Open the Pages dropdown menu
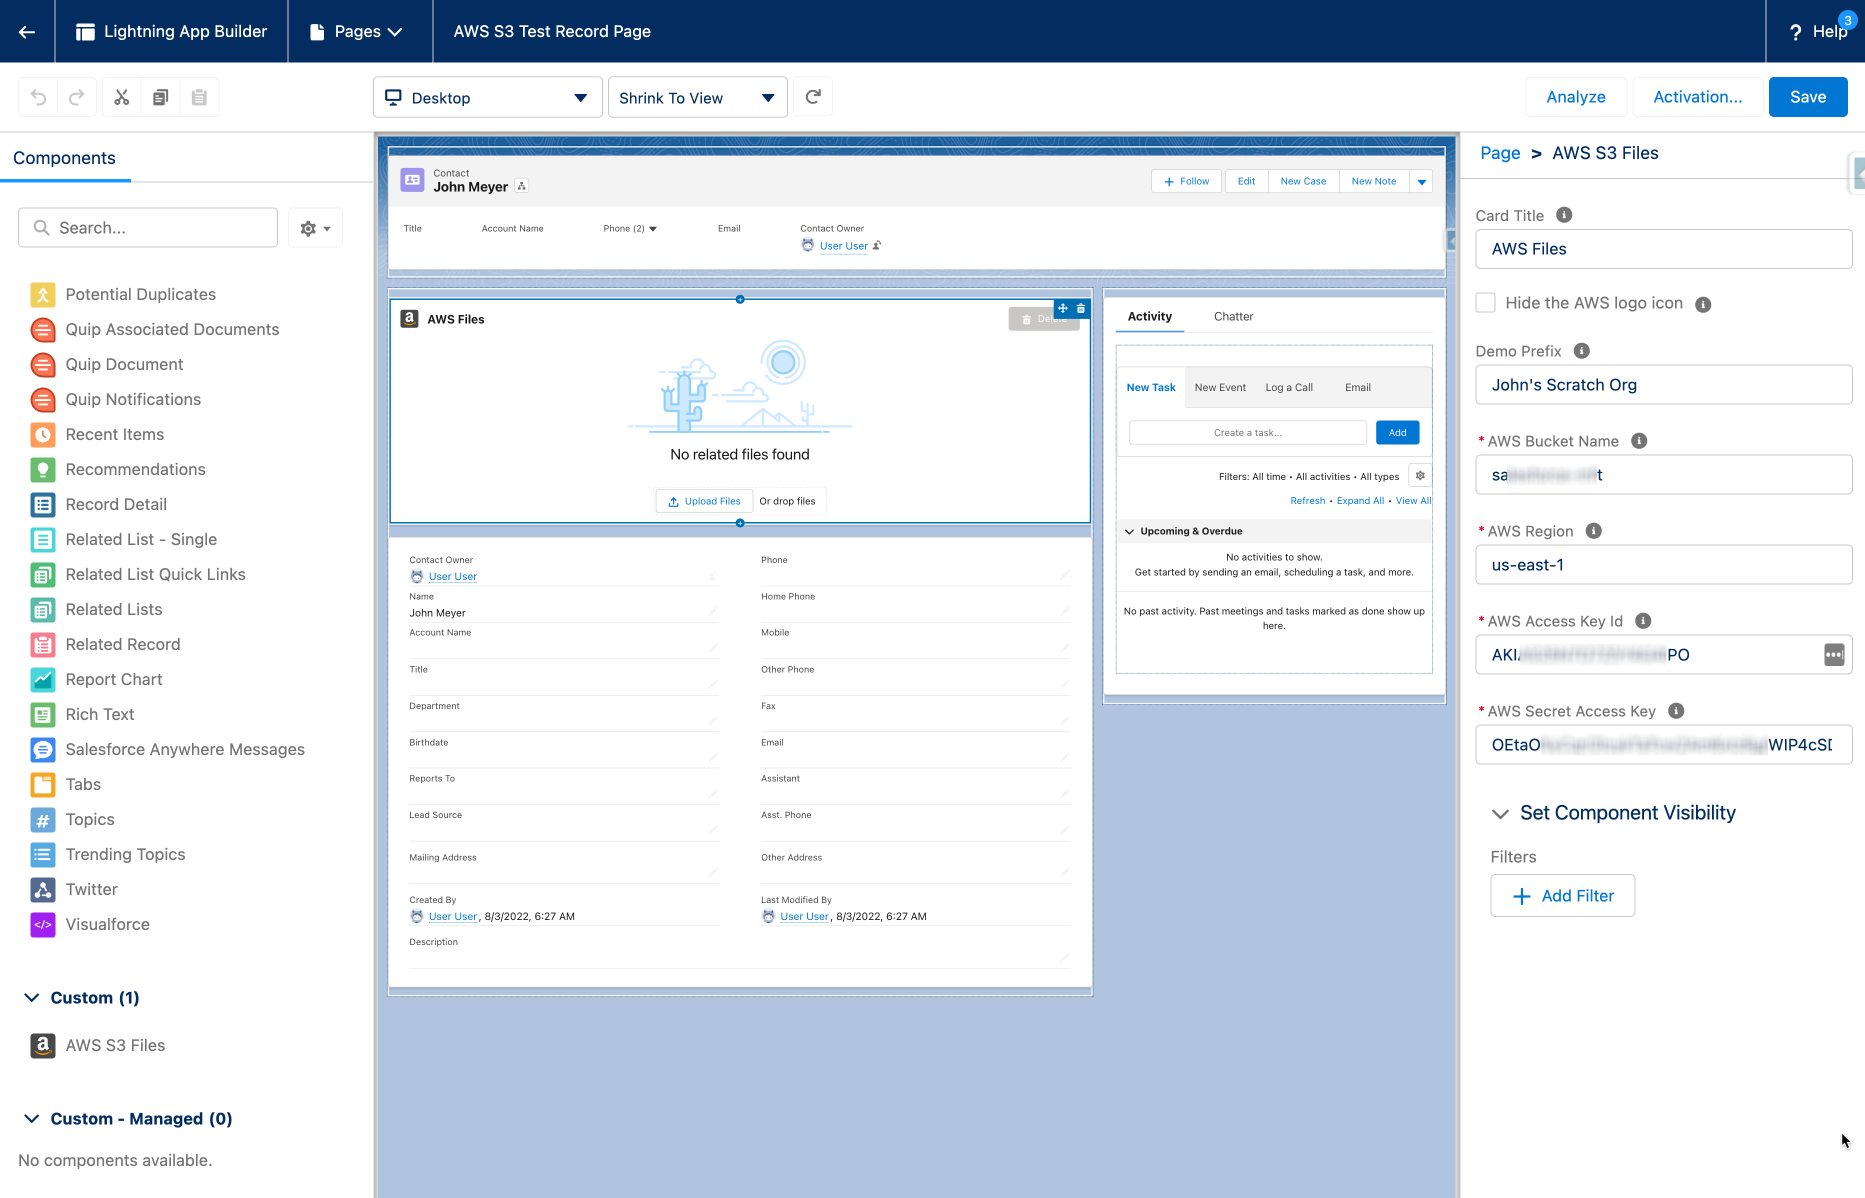This screenshot has width=1865, height=1198. coord(358,31)
